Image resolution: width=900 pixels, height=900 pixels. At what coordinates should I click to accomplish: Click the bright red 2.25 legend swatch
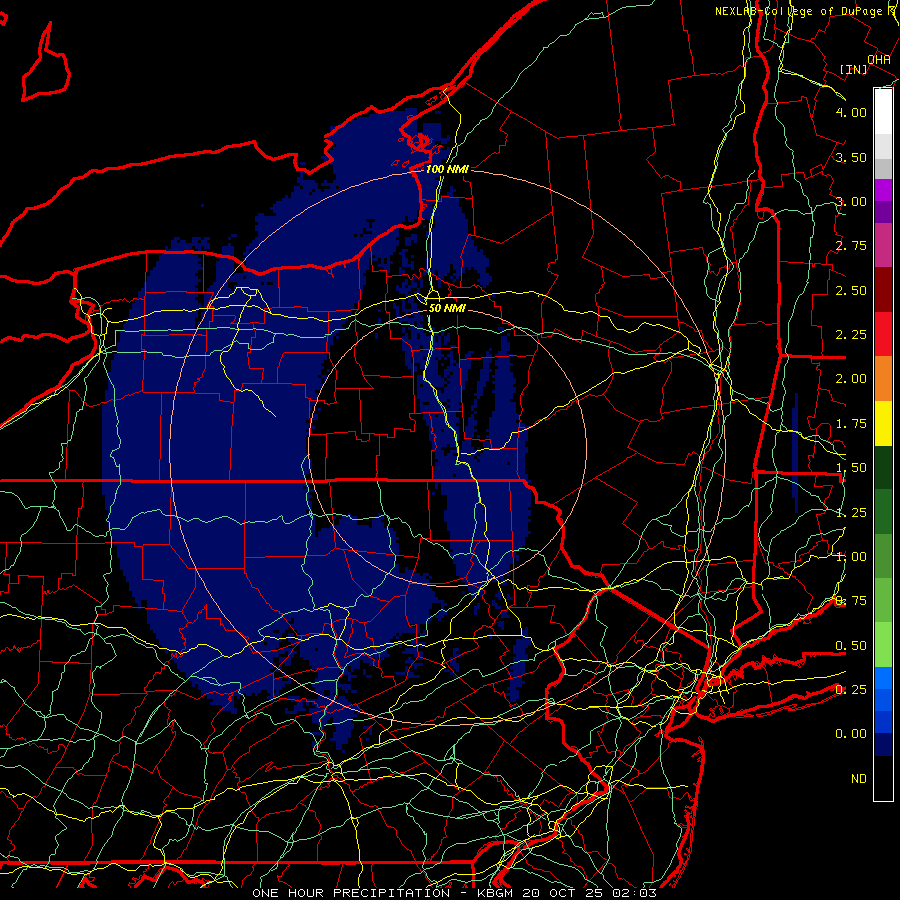click(x=883, y=334)
